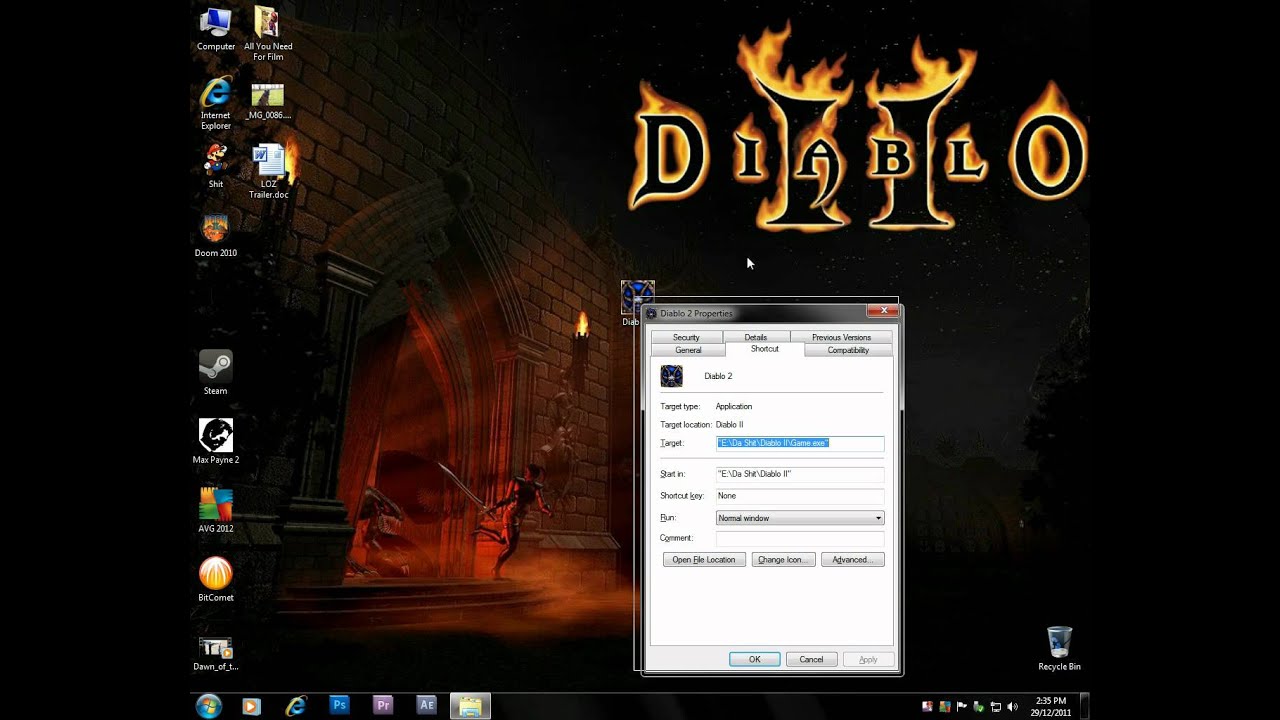Image resolution: width=1280 pixels, height=720 pixels.
Task: Click the network tray icon
Action: click(x=996, y=706)
